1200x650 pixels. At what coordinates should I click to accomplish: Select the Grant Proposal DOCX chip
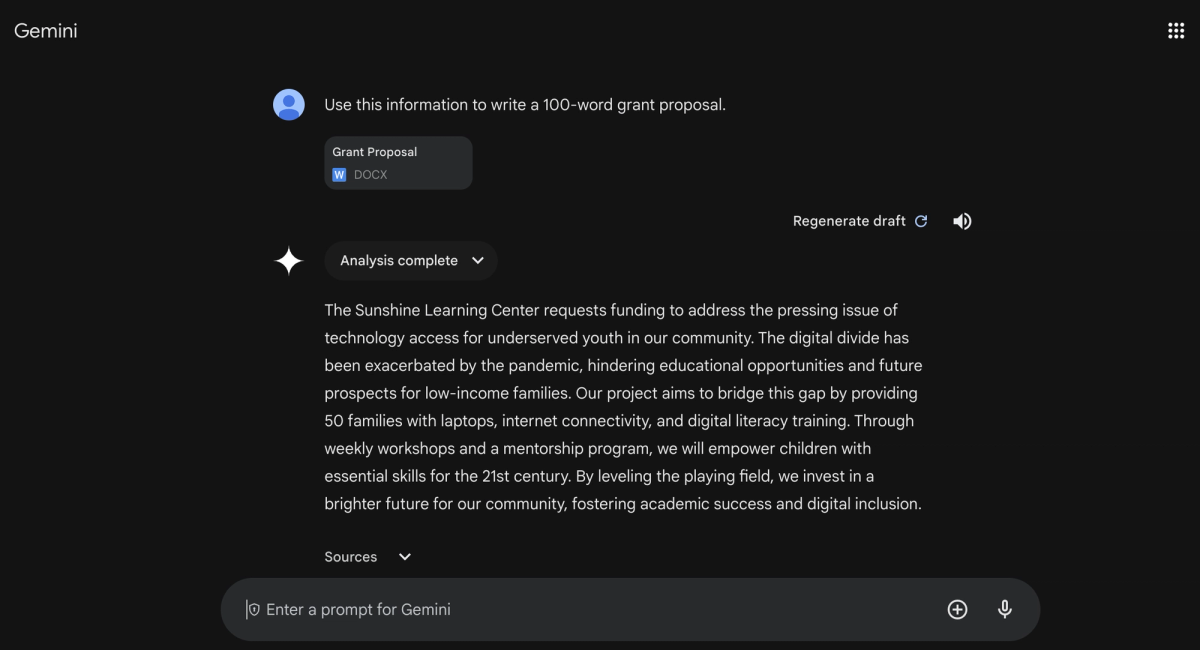[x=398, y=162]
